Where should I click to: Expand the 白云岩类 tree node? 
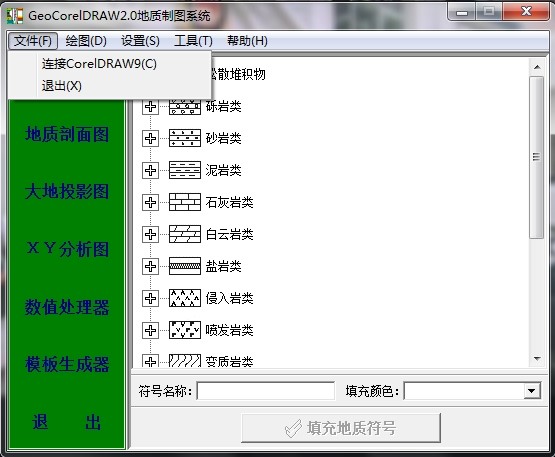tap(150, 234)
